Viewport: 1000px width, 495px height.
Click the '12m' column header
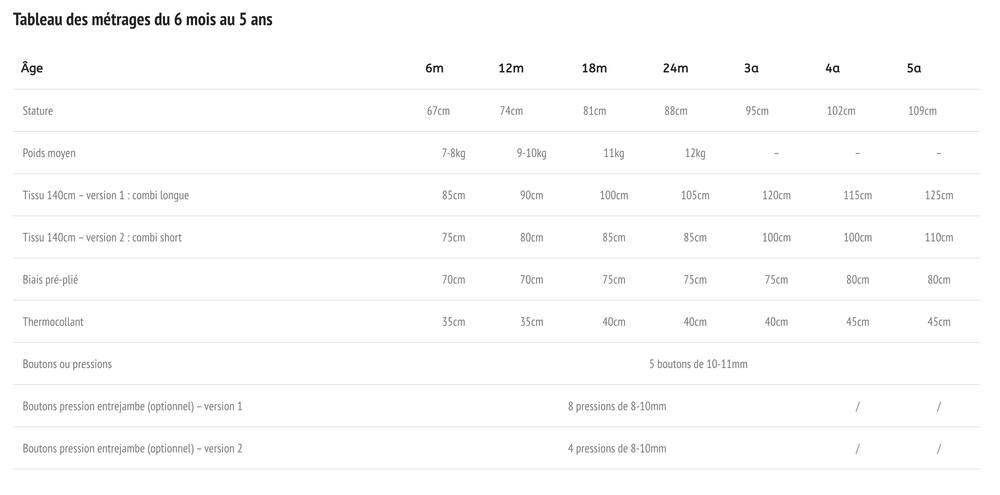pyautogui.click(x=511, y=68)
